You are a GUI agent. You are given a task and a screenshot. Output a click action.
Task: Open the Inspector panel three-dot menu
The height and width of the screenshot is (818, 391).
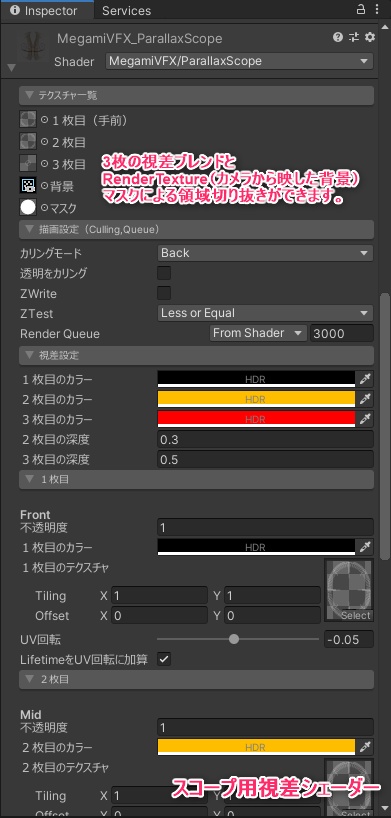tap(377, 10)
